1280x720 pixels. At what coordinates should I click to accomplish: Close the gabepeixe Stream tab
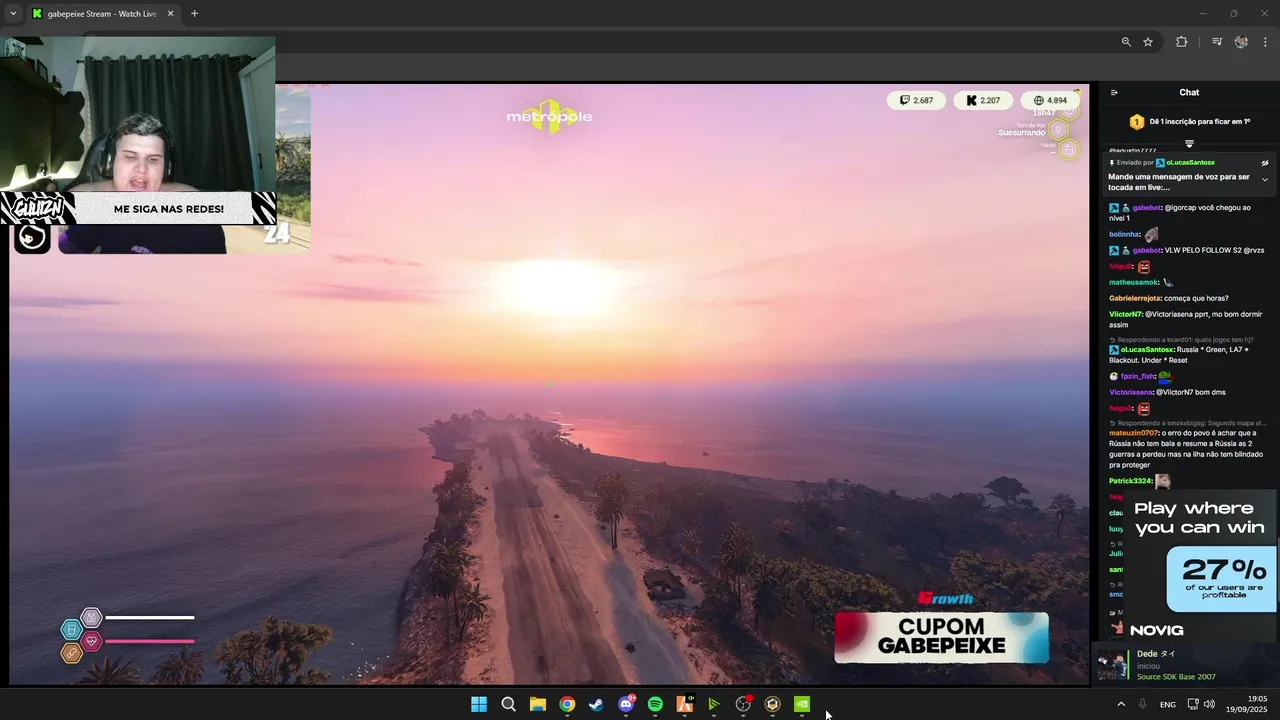click(170, 14)
